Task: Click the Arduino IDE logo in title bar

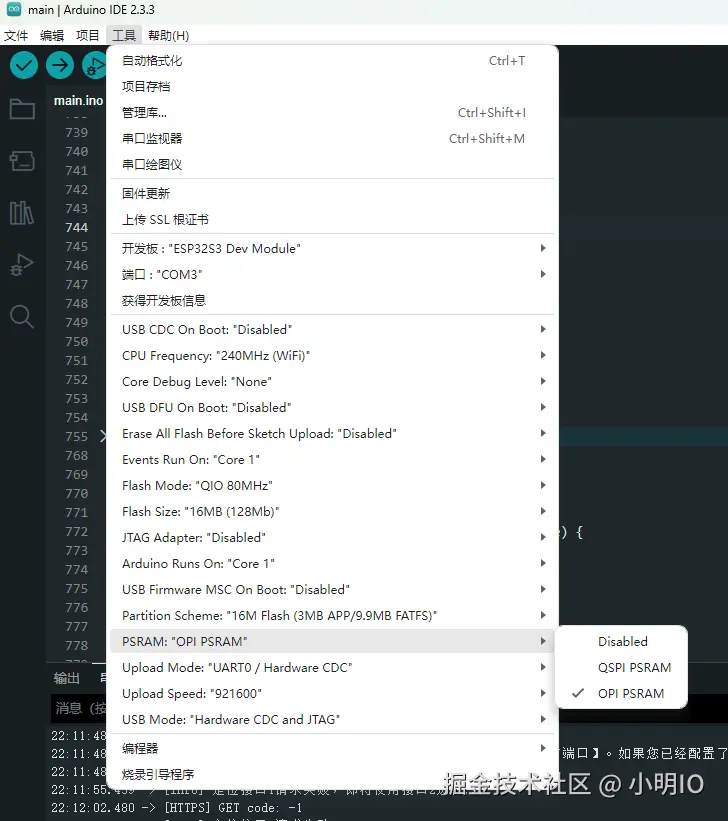Action: (x=14, y=9)
